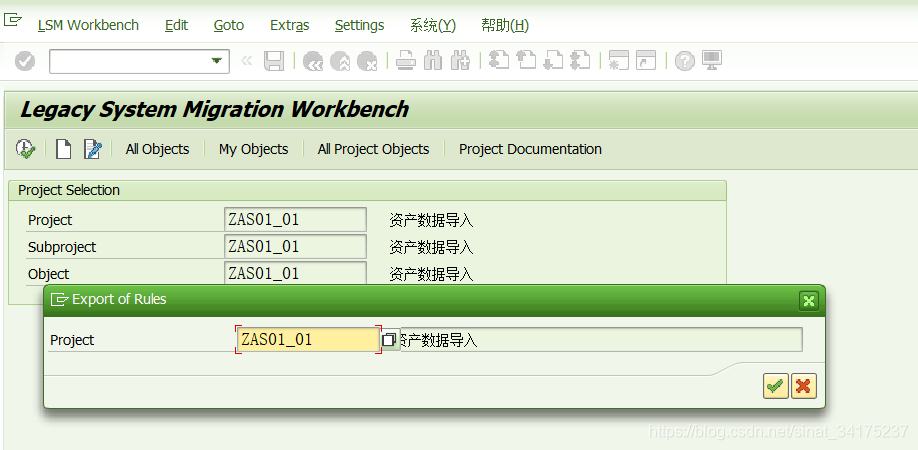Image resolution: width=918 pixels, height=450 pixels.
Task: Close the Export of Rules dialog
Action: tap(809, 301)
